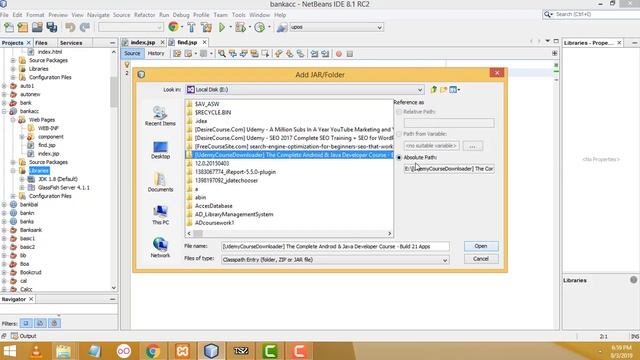Click the History view button
The height and width of the screenshot is (360, 640).
pyautogui.click(x=156, y=53)
